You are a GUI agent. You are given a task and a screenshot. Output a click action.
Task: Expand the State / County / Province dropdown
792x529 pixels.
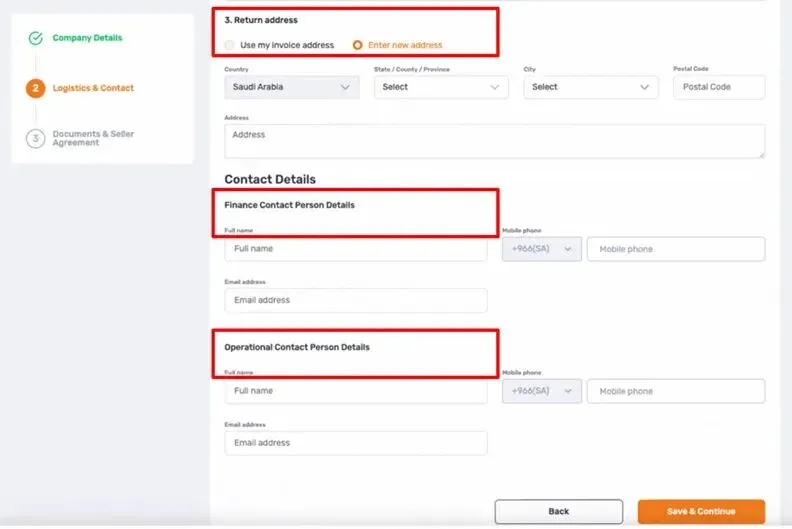[441, 87]
